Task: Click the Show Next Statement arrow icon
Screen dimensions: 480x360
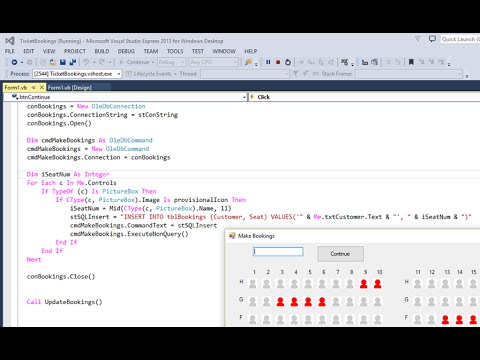Action: point(301,62)
